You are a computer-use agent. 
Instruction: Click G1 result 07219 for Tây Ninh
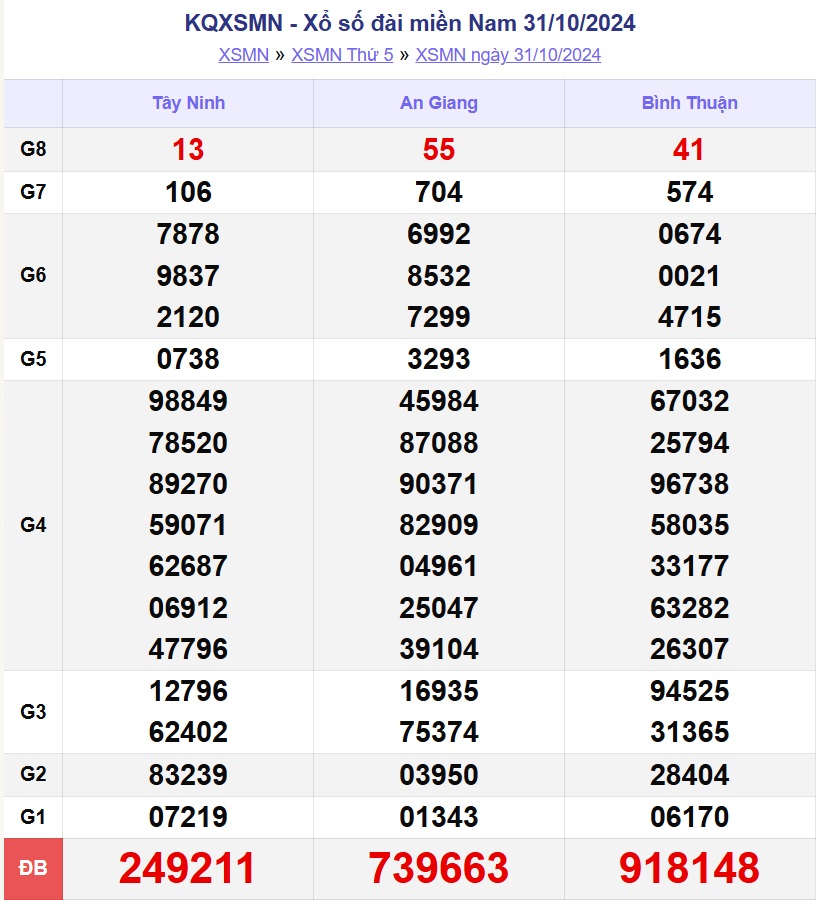point(188,817)
